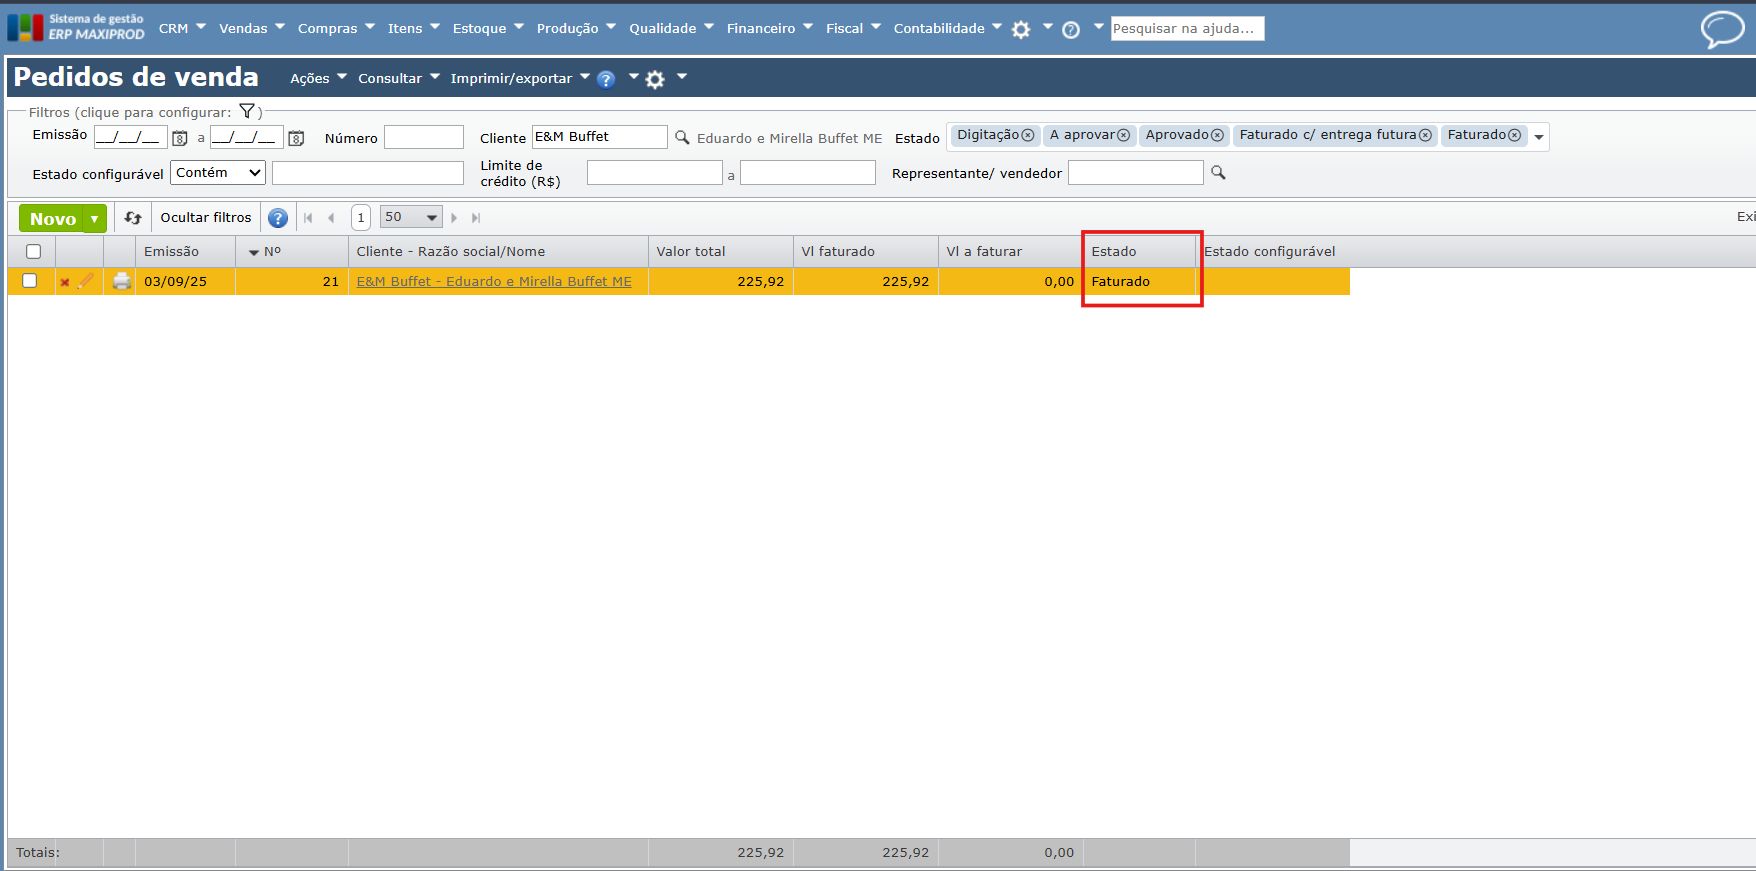Click the Cliente filter input field
The width and height of the screenshot is (1756, 871).
click(599, 137)
